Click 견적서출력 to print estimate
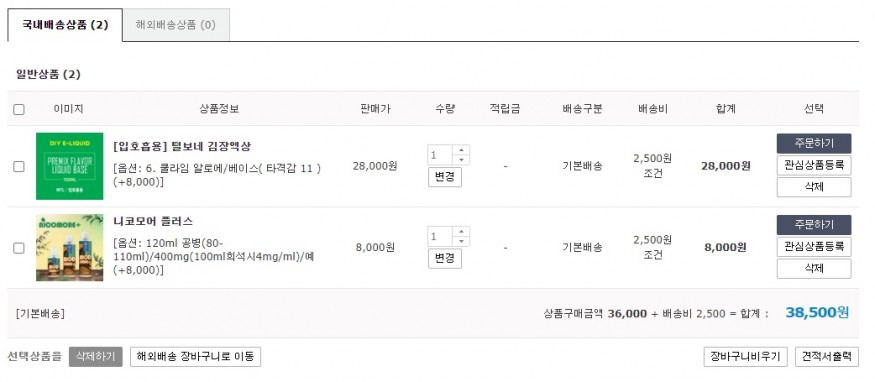This screenshot has height=382, width=875. (826, 356)
